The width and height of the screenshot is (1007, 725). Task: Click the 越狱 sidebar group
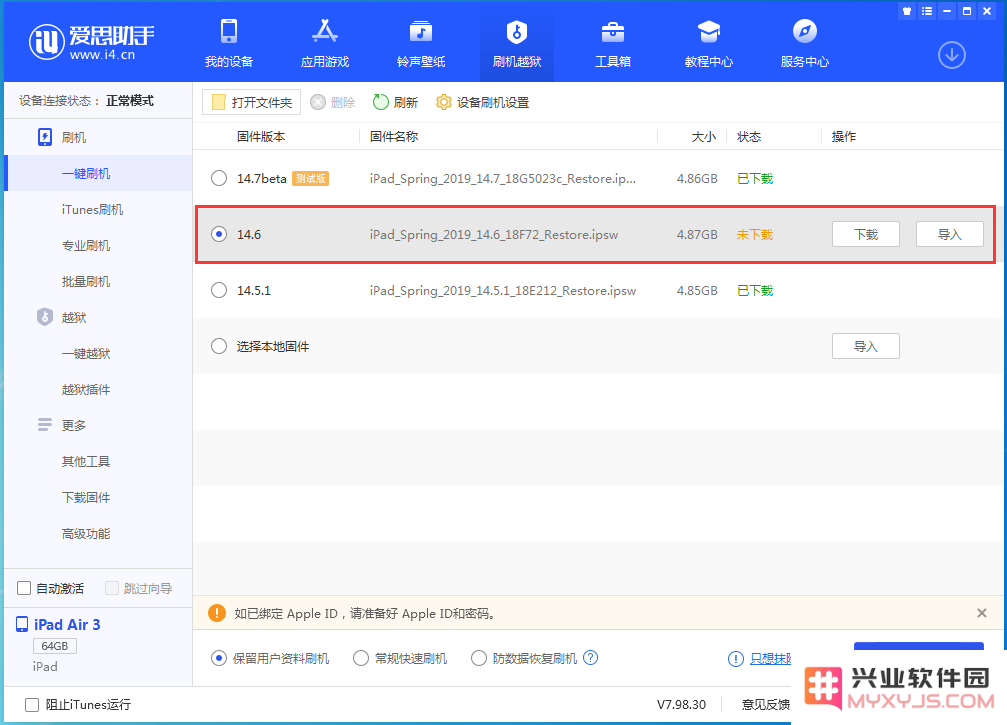[62, 317]
